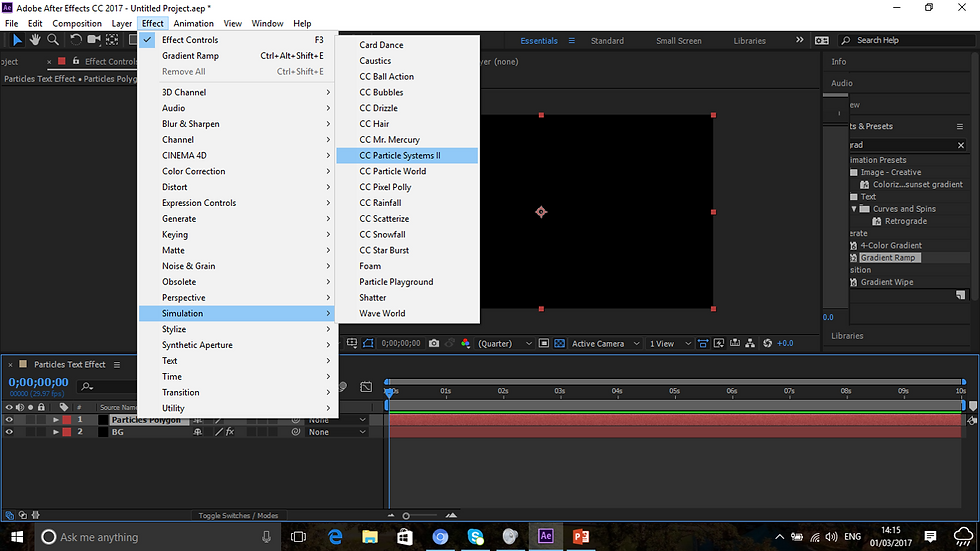980x551 pixels.
Task: Open the composition flowchart icon
Action: [x=751, y=344]
